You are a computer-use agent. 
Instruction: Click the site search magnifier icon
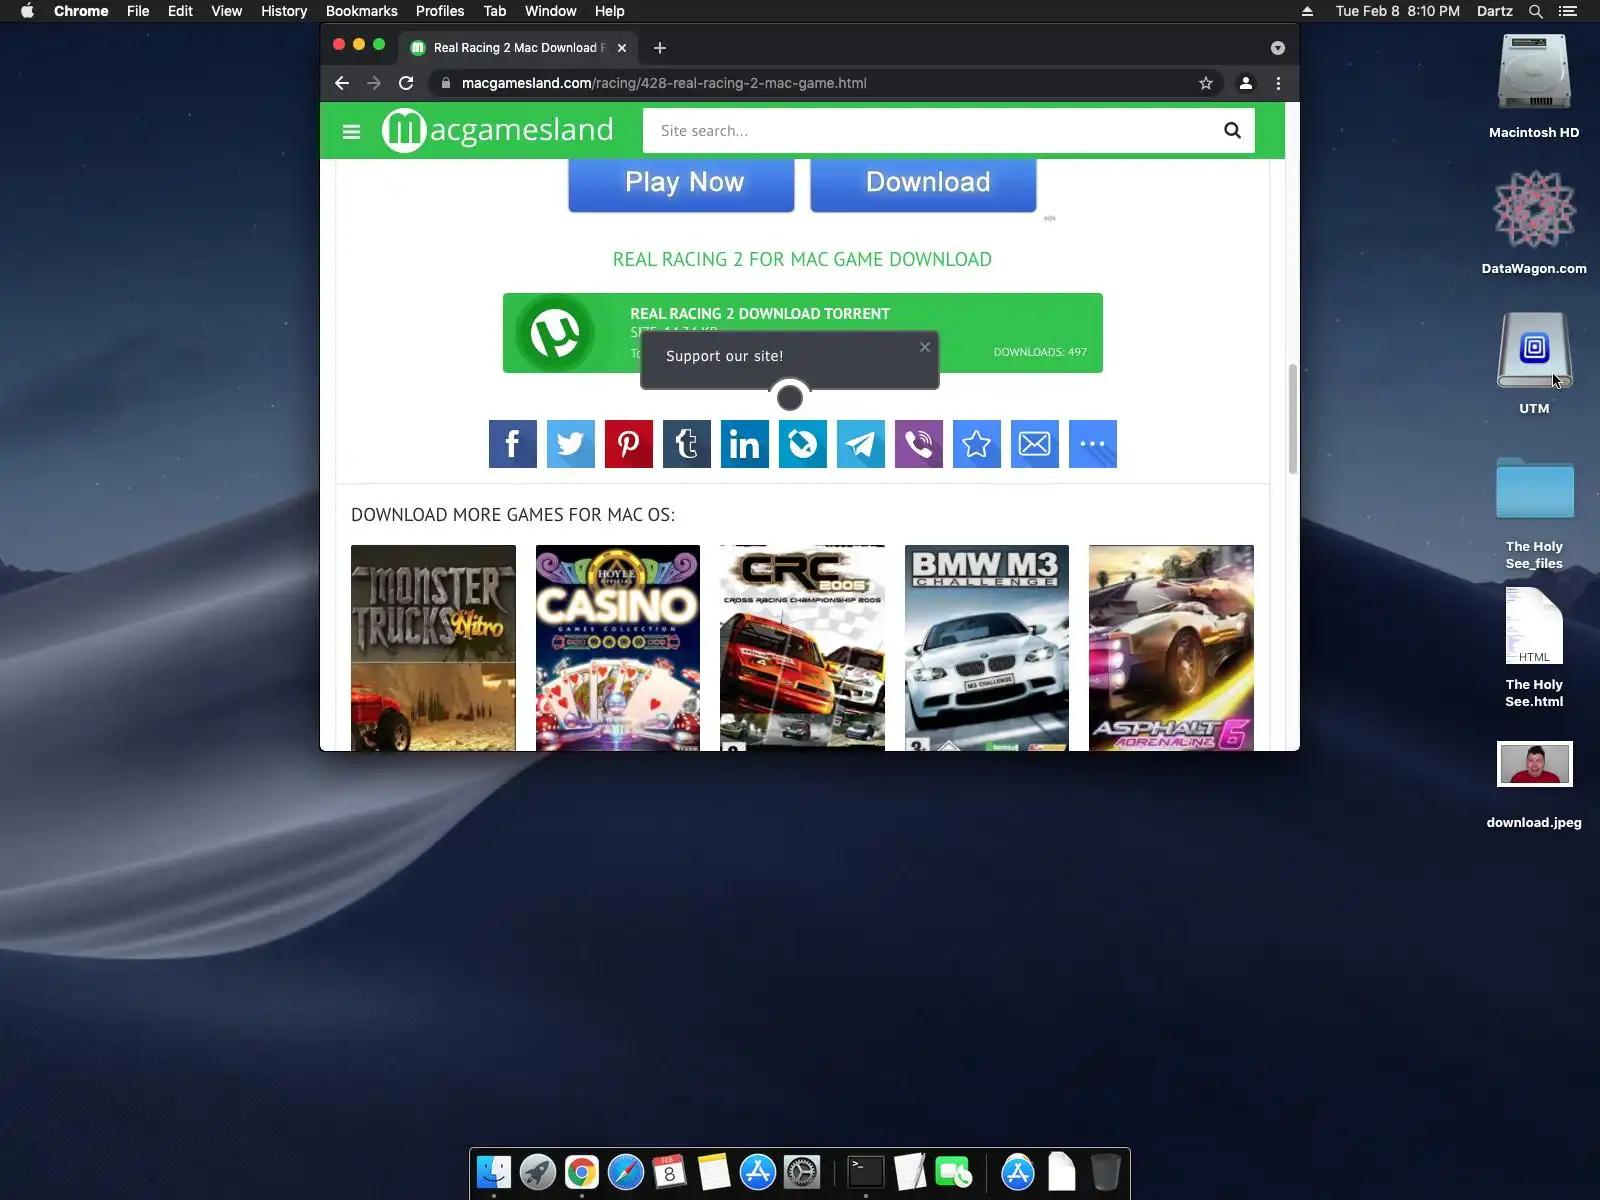pyautogui.click(x=1232, y=130)
